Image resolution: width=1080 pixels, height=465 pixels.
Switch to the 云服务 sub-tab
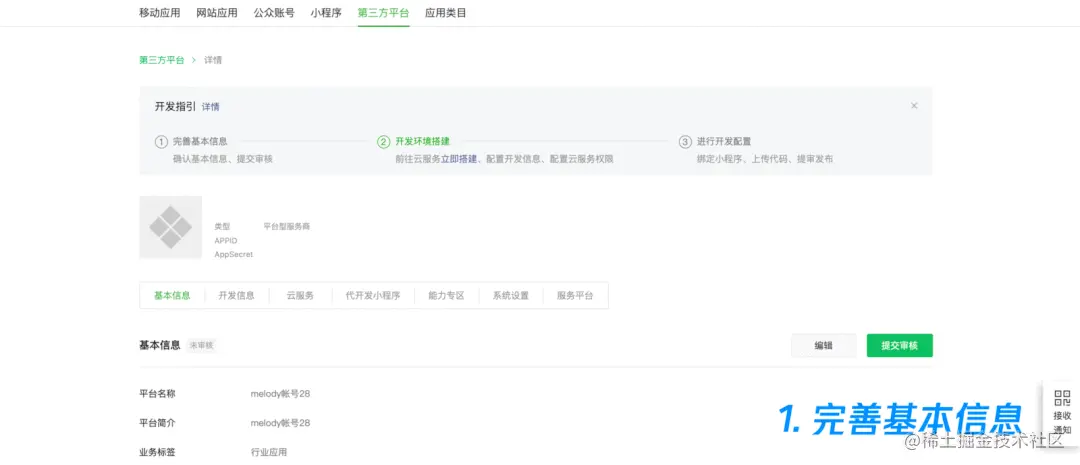tap(300, 296)
